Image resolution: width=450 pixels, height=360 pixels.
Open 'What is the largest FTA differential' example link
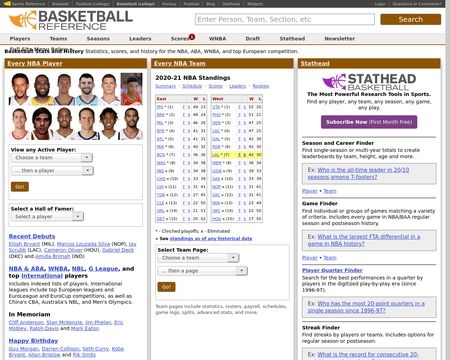point(364,240)
